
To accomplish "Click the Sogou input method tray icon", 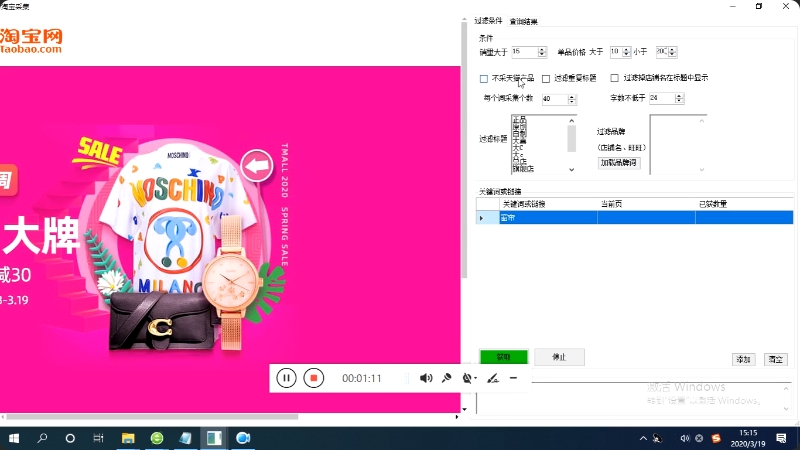I will (716, 438).
